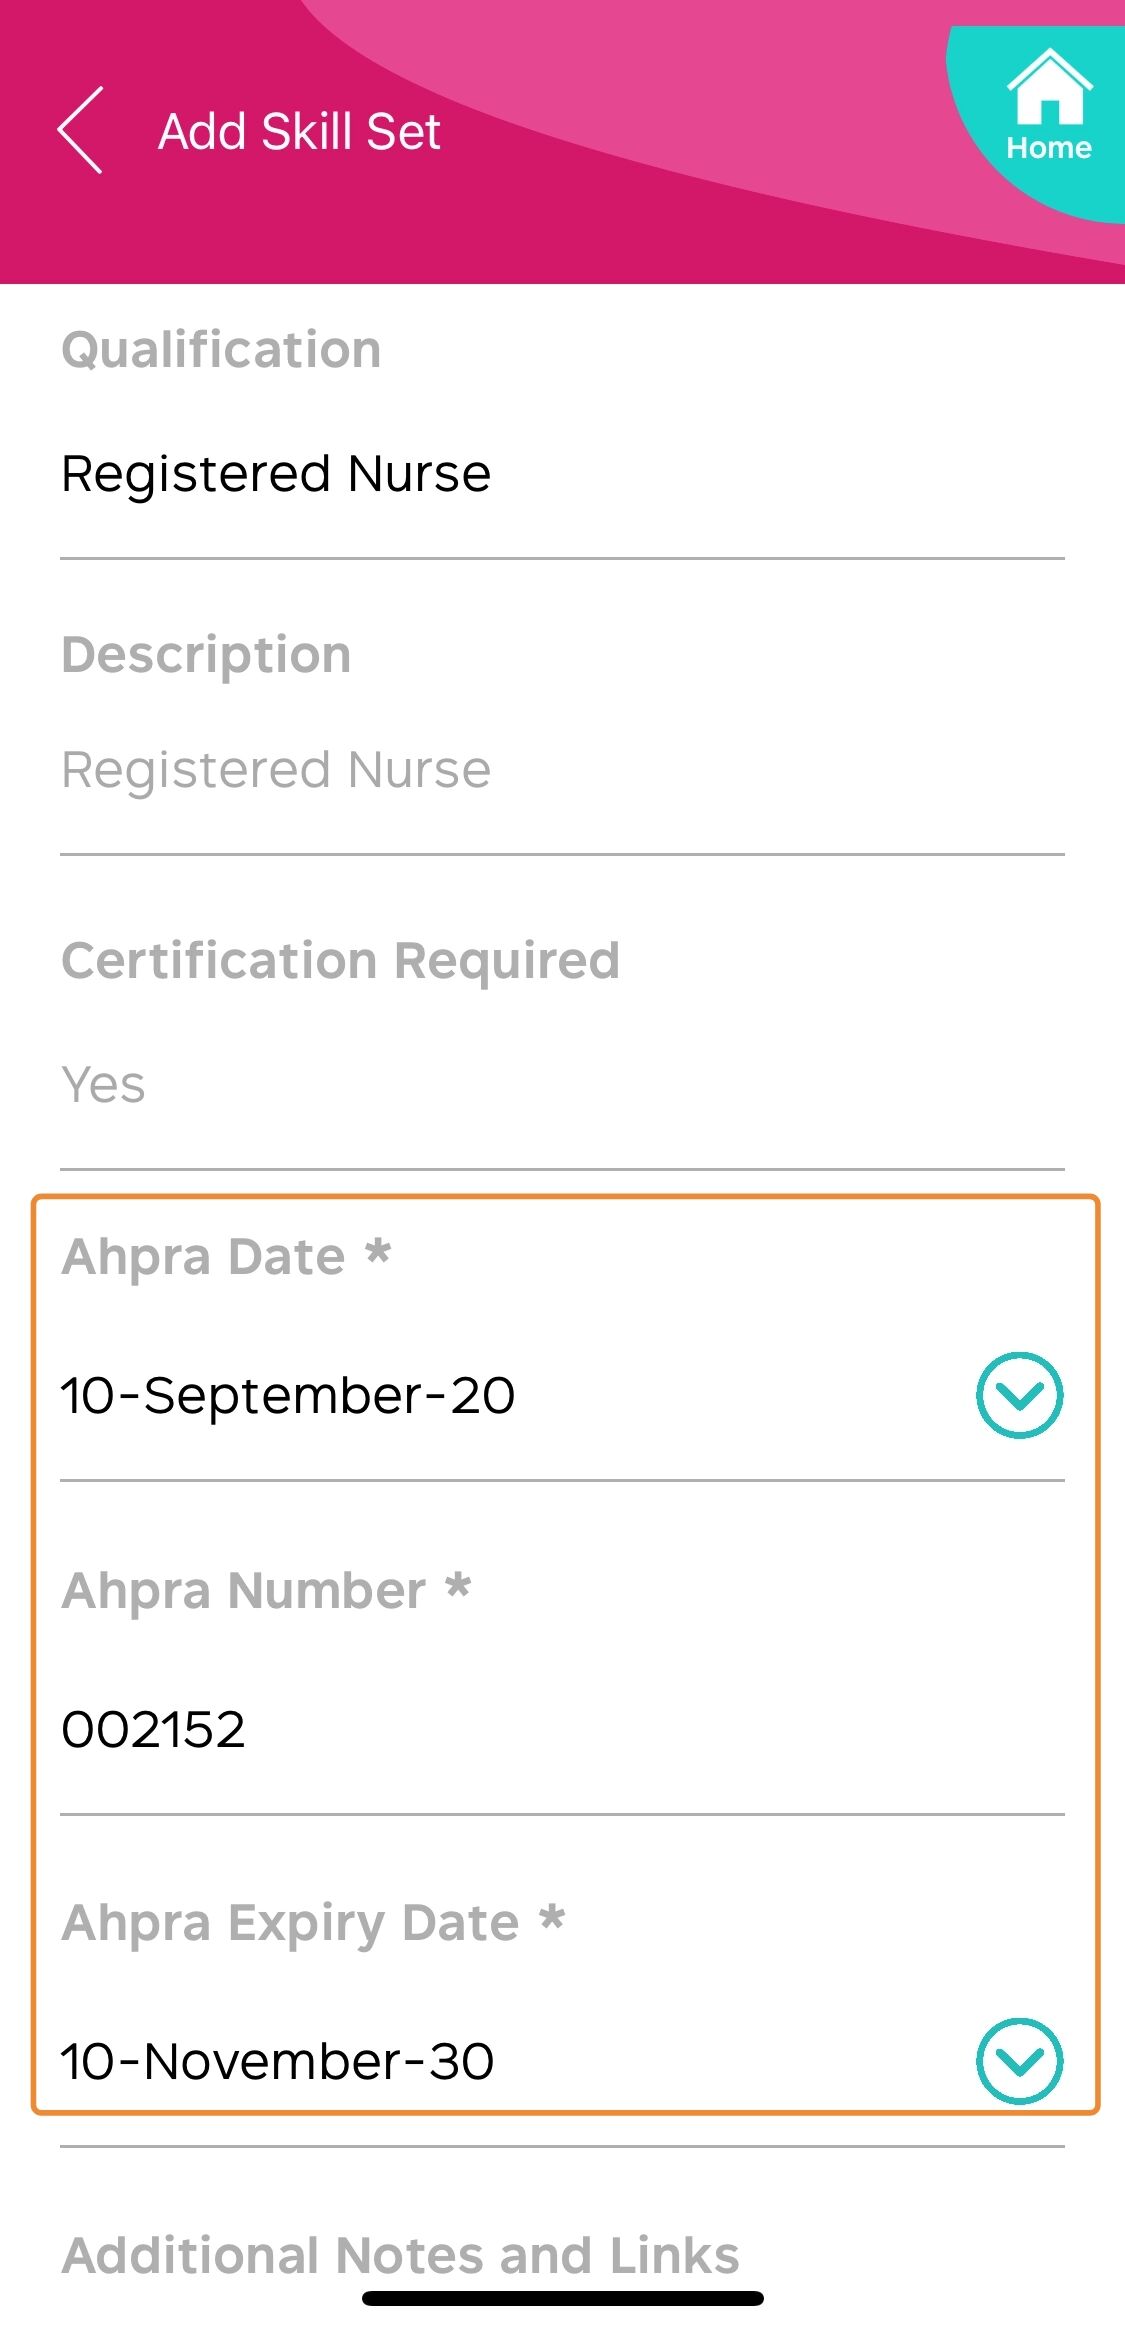Viewport: 1125px width, 2330px height.
Task: Click the Certification Required heading
Action: pos(340,962)
